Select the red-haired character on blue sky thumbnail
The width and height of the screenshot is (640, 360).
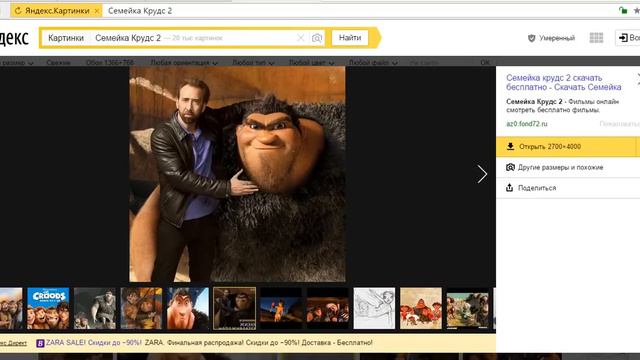point(188,308)
